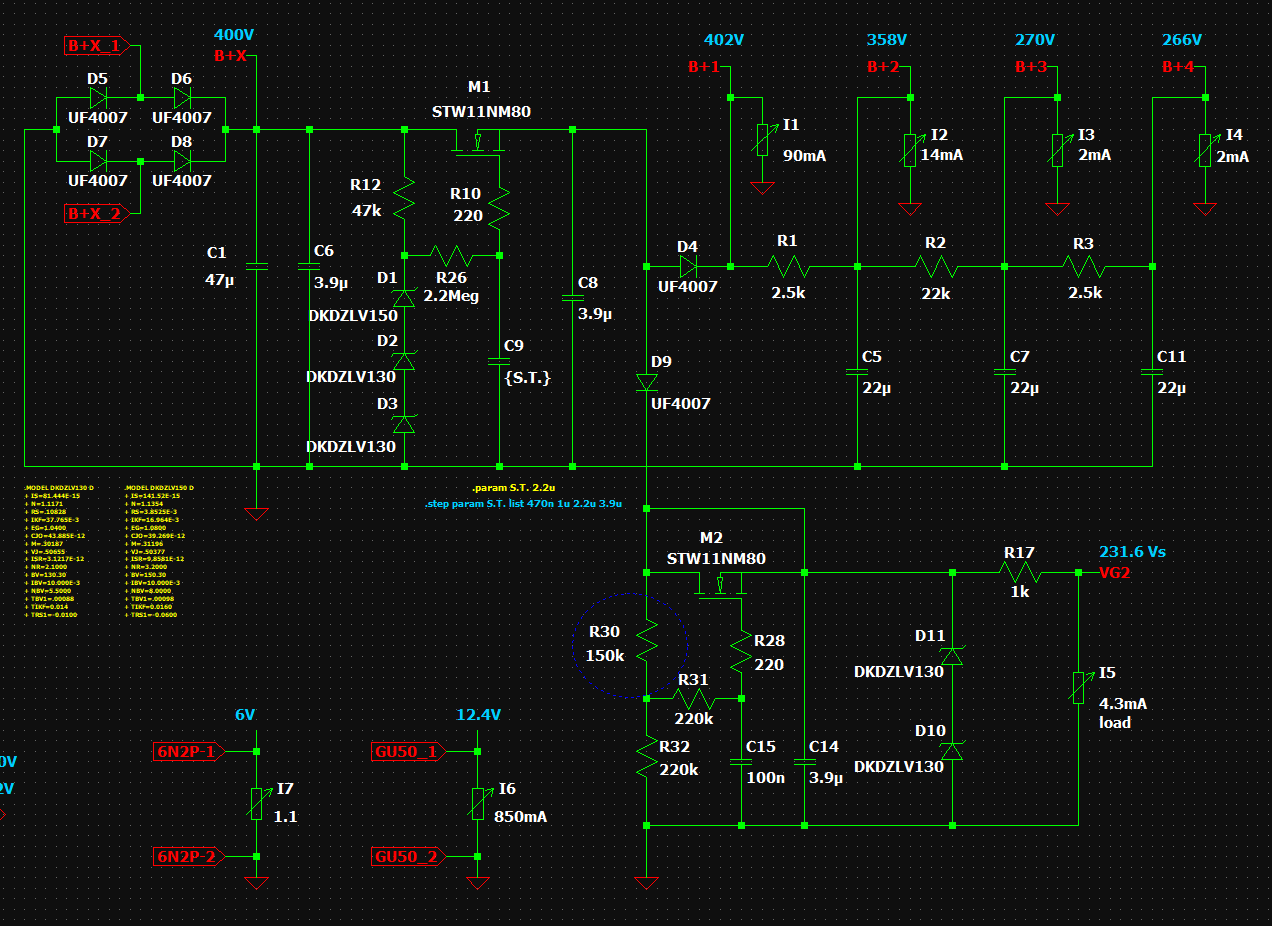Viewport: 1272px width, 926px height.
Task: Click the D11 zener diode symbol
Action: click(x=952, y=655)
